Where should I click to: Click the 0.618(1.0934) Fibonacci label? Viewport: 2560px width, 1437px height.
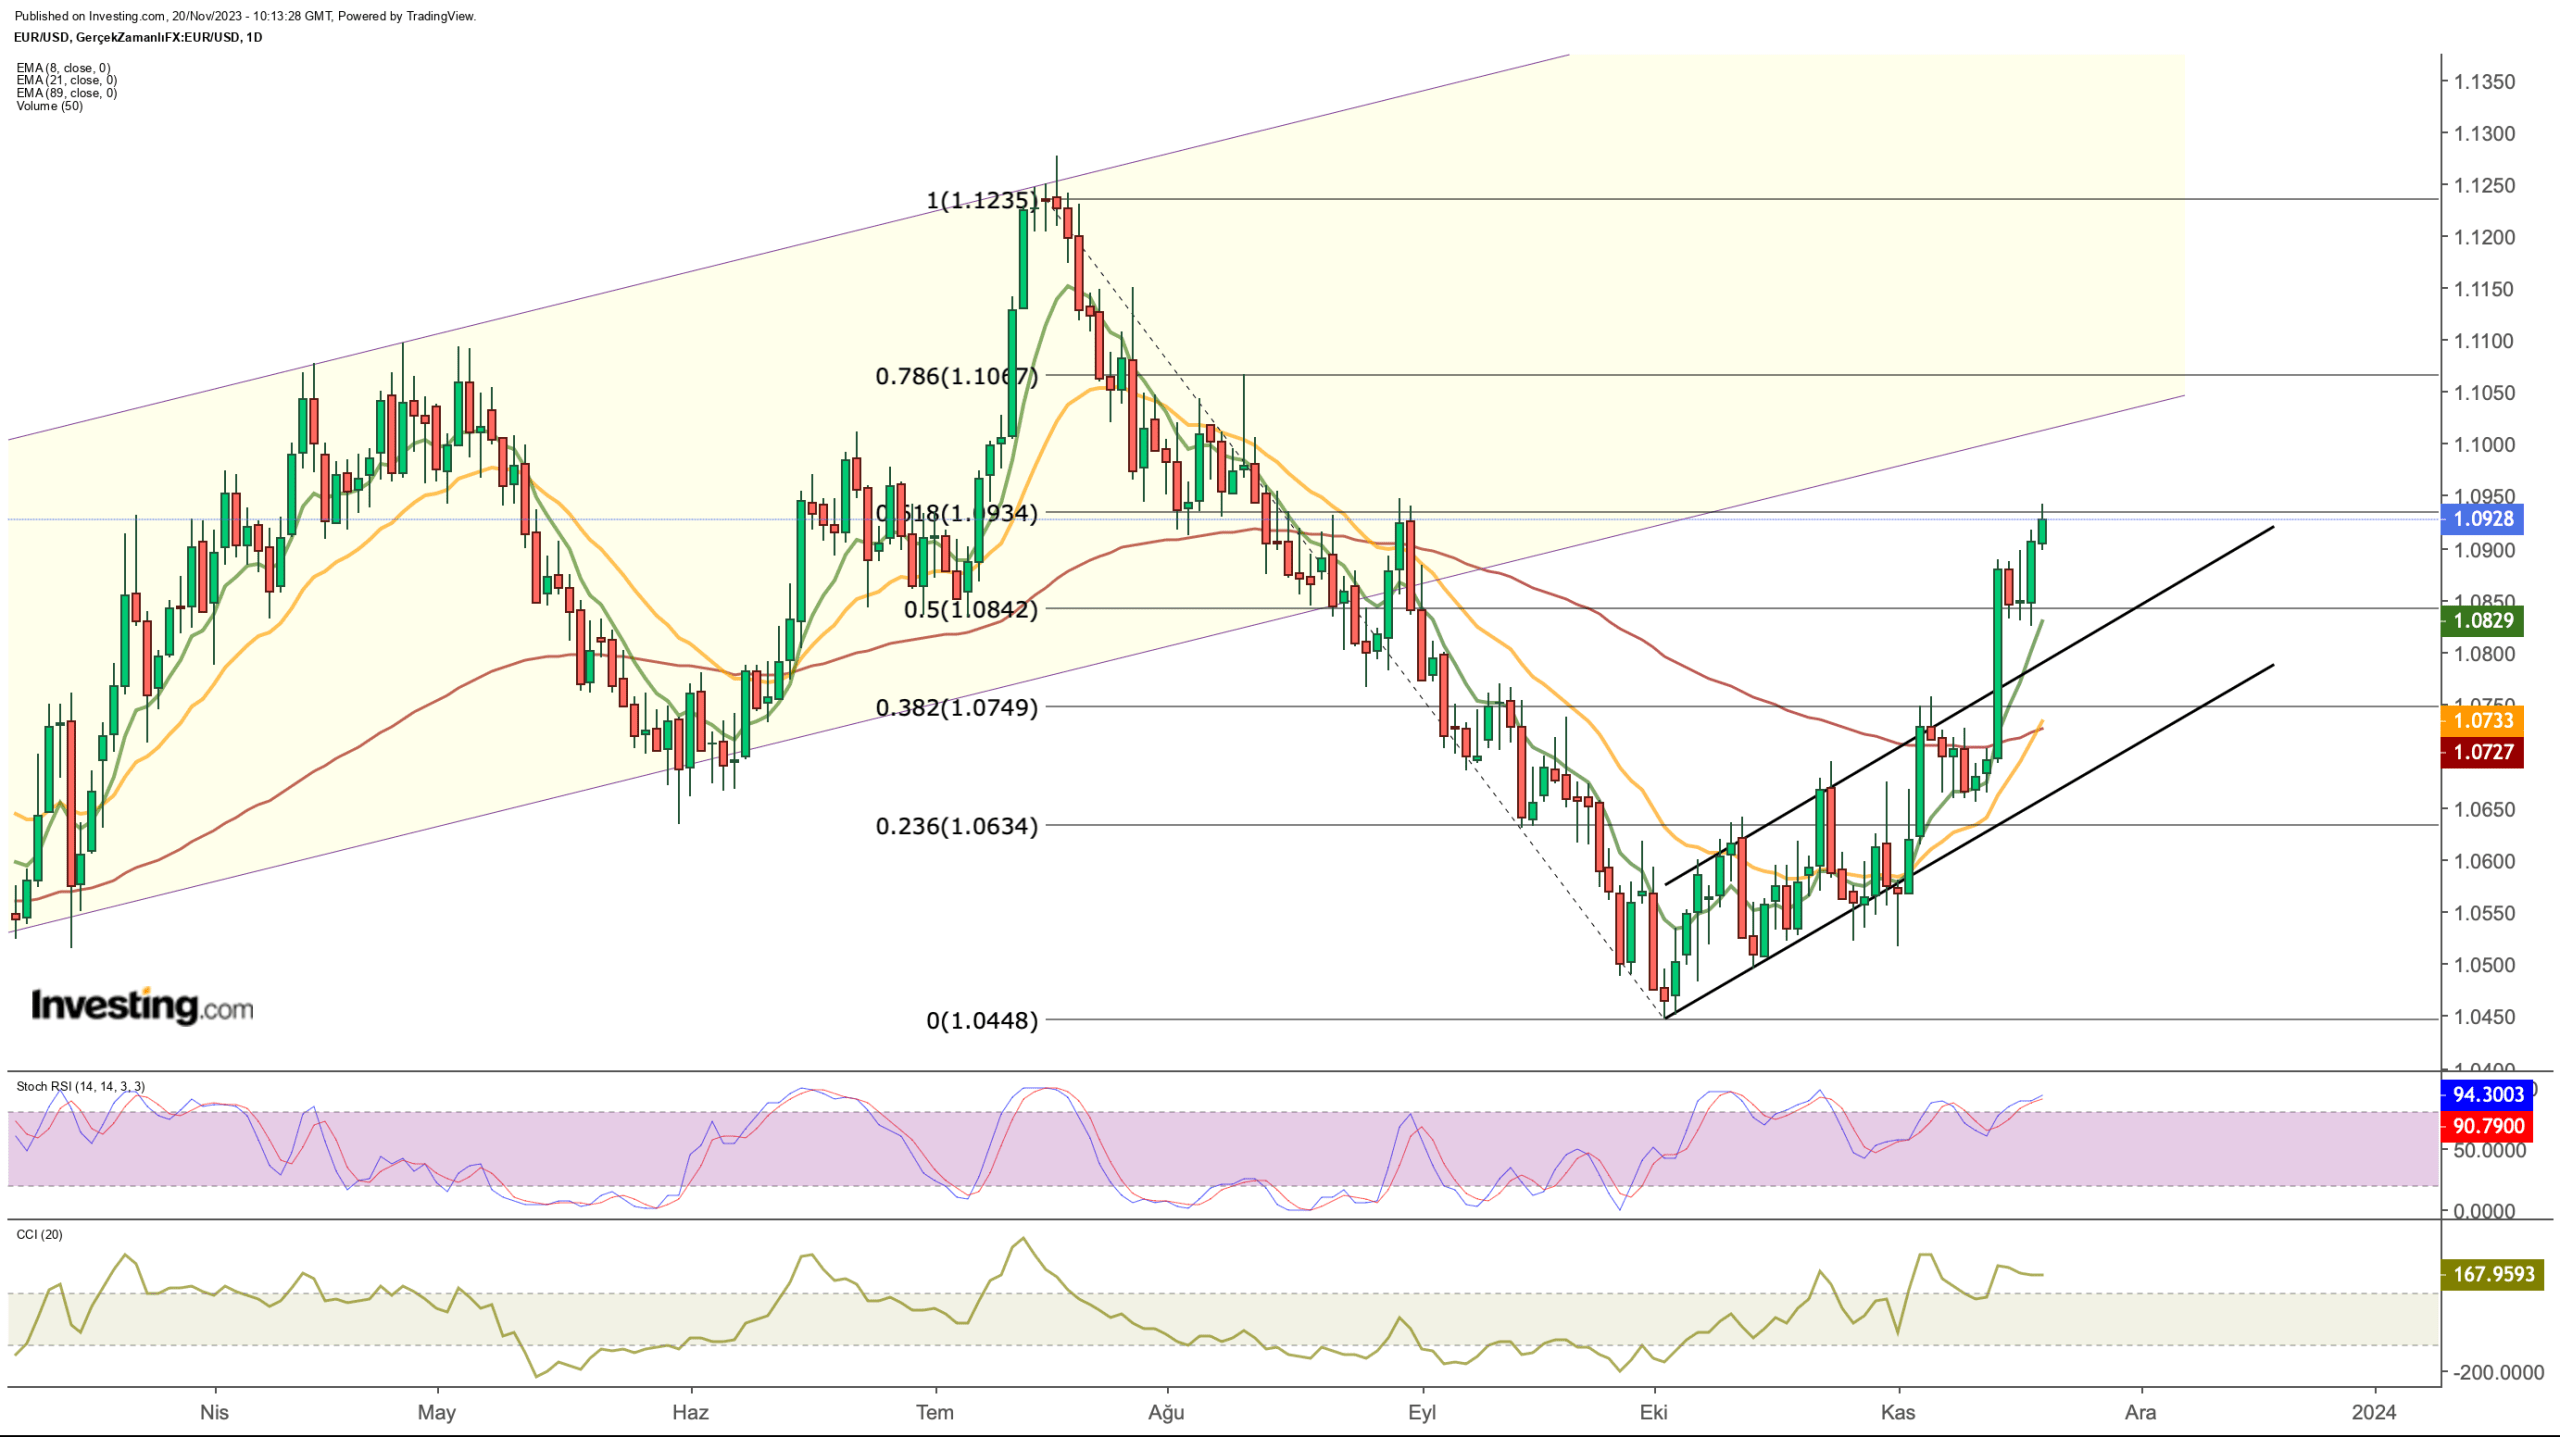957,513
